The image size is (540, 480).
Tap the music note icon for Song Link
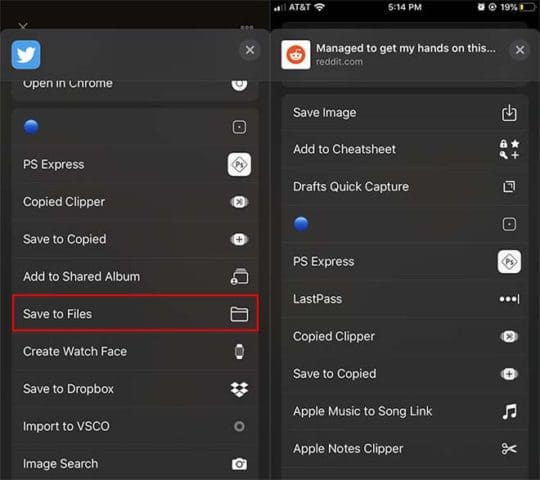pos(509,411)
